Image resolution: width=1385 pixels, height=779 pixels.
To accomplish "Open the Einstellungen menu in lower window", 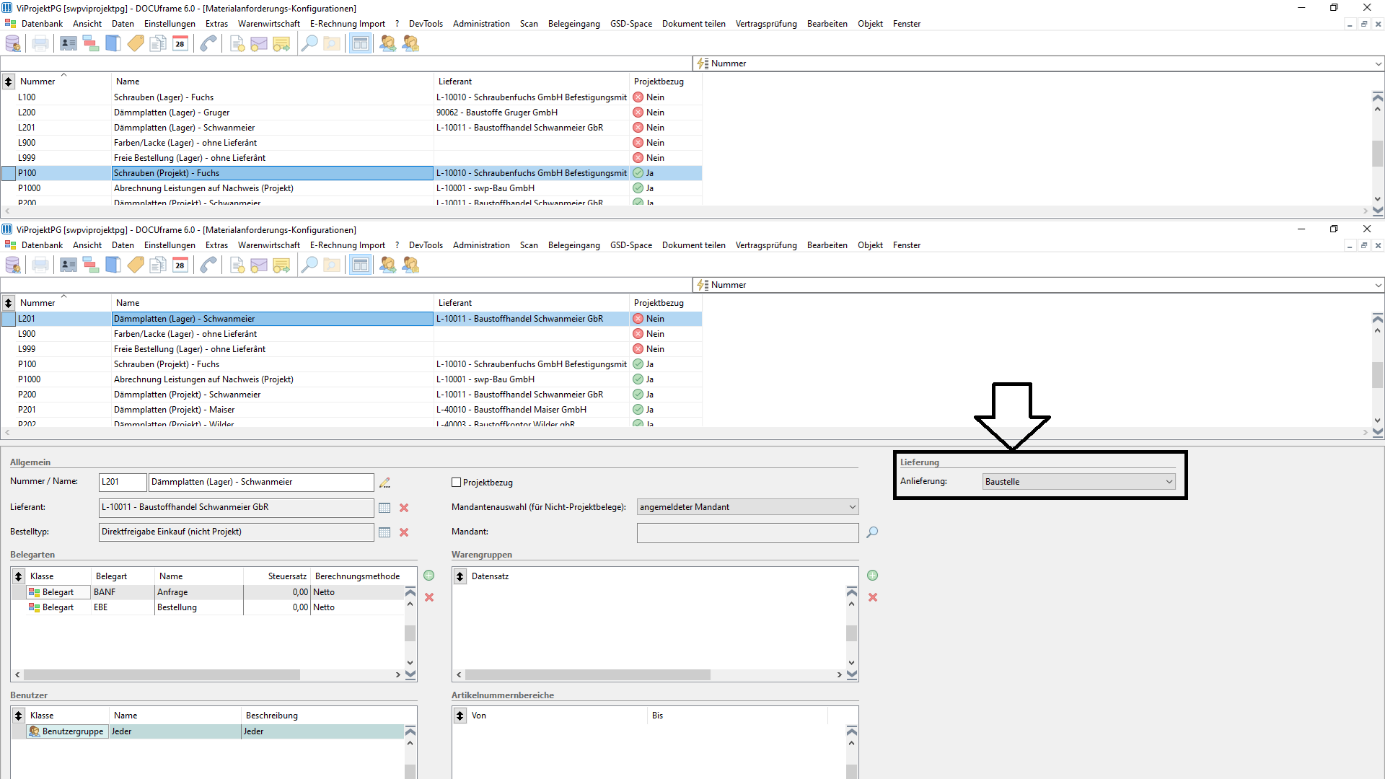I will coord(170,245).
